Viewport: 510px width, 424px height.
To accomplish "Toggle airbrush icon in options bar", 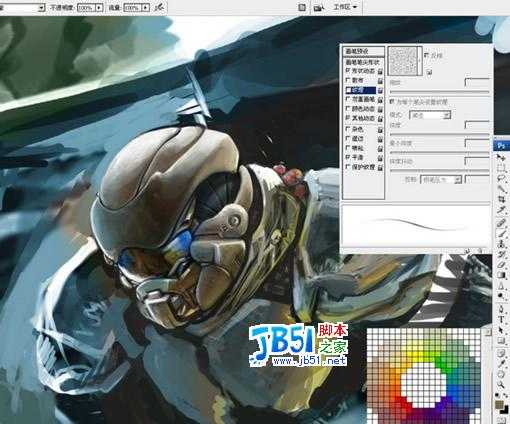I will [160, 7].
